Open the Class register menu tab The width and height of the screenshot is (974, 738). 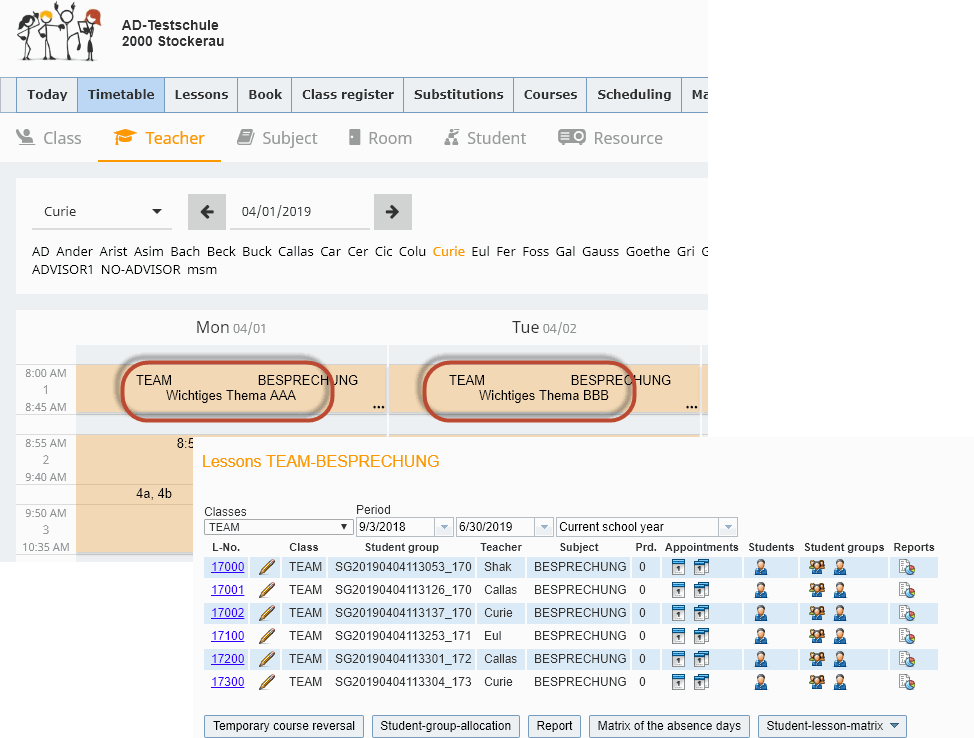click(348, 95)
